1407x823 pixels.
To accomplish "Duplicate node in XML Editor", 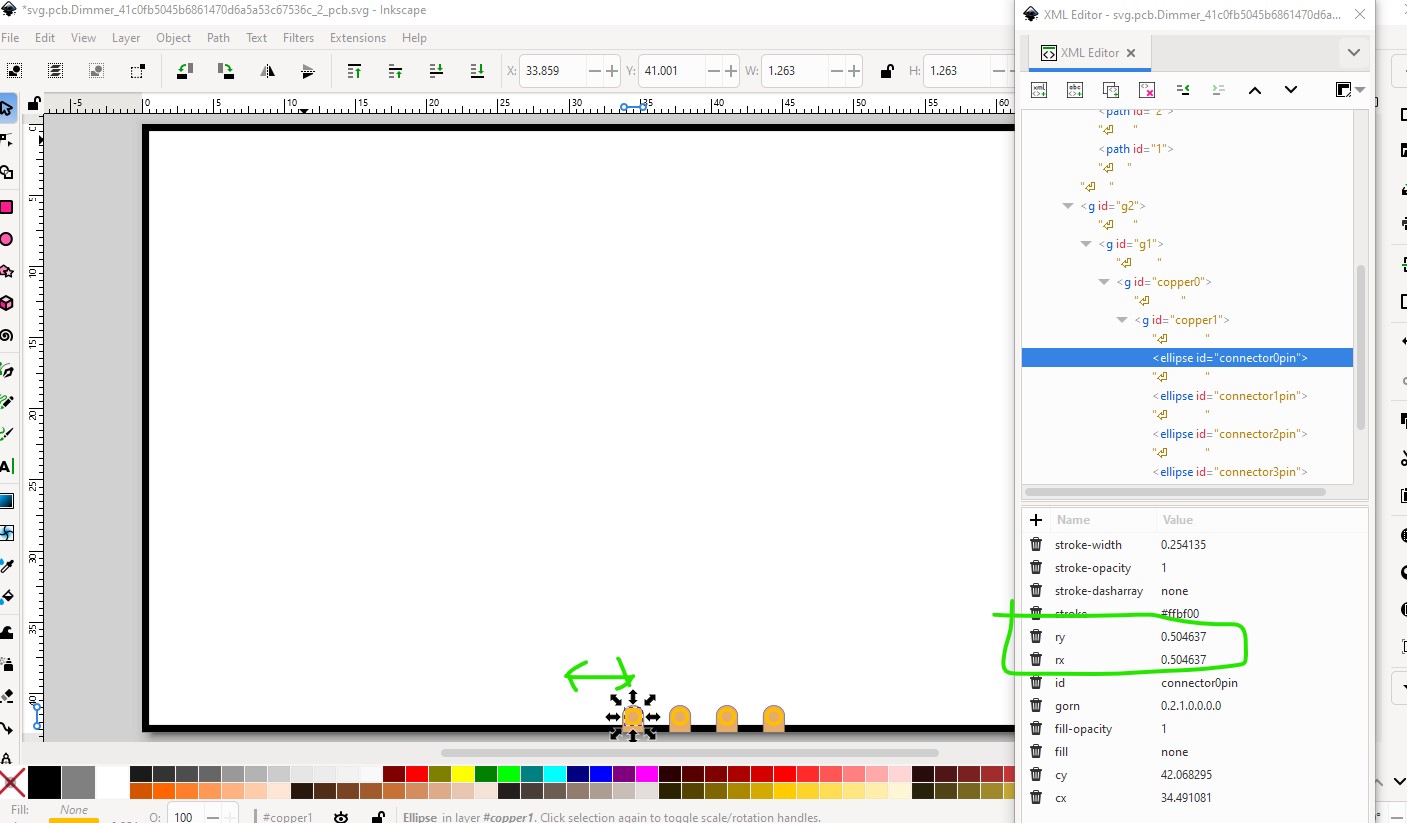I will tap(1111, 90).
